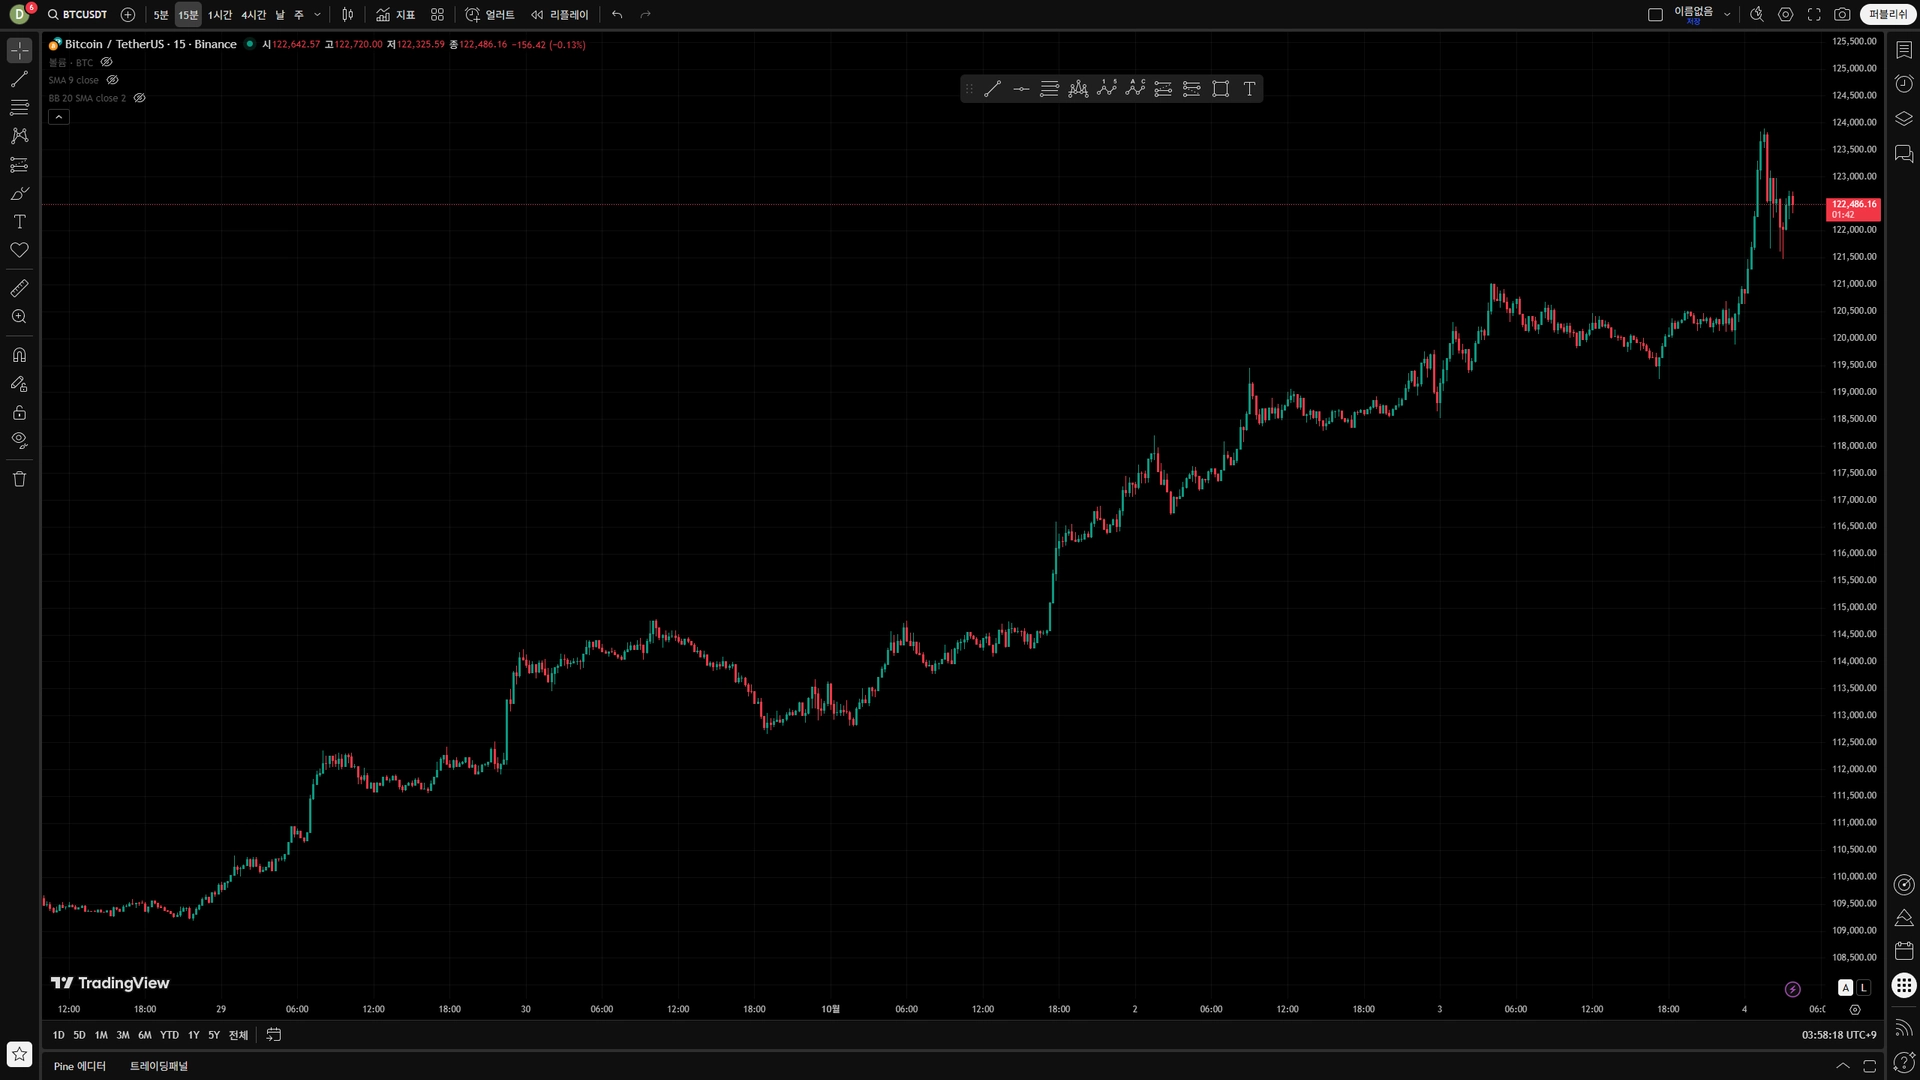Select the trend line drawing tool
The height and width of the screenshot is (1080, 1920).
pyautogui.click(x=19, y=79)
